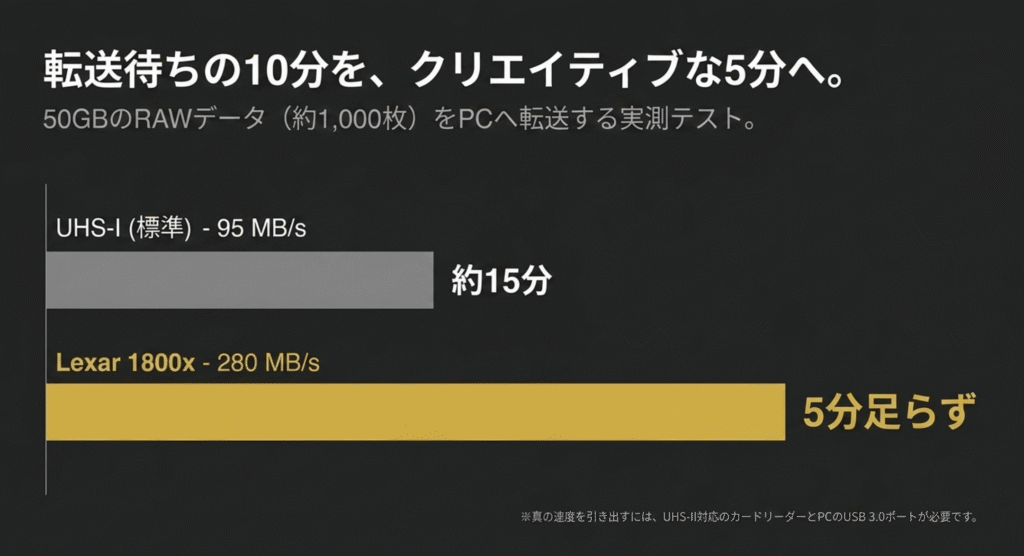Click 5分へ at end of headline
The image size is (1024, 556).
774,70
